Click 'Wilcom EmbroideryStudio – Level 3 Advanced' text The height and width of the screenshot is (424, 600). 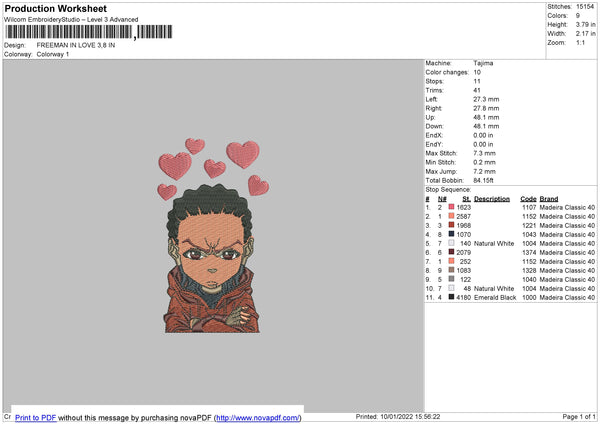[x=71, y=20]
